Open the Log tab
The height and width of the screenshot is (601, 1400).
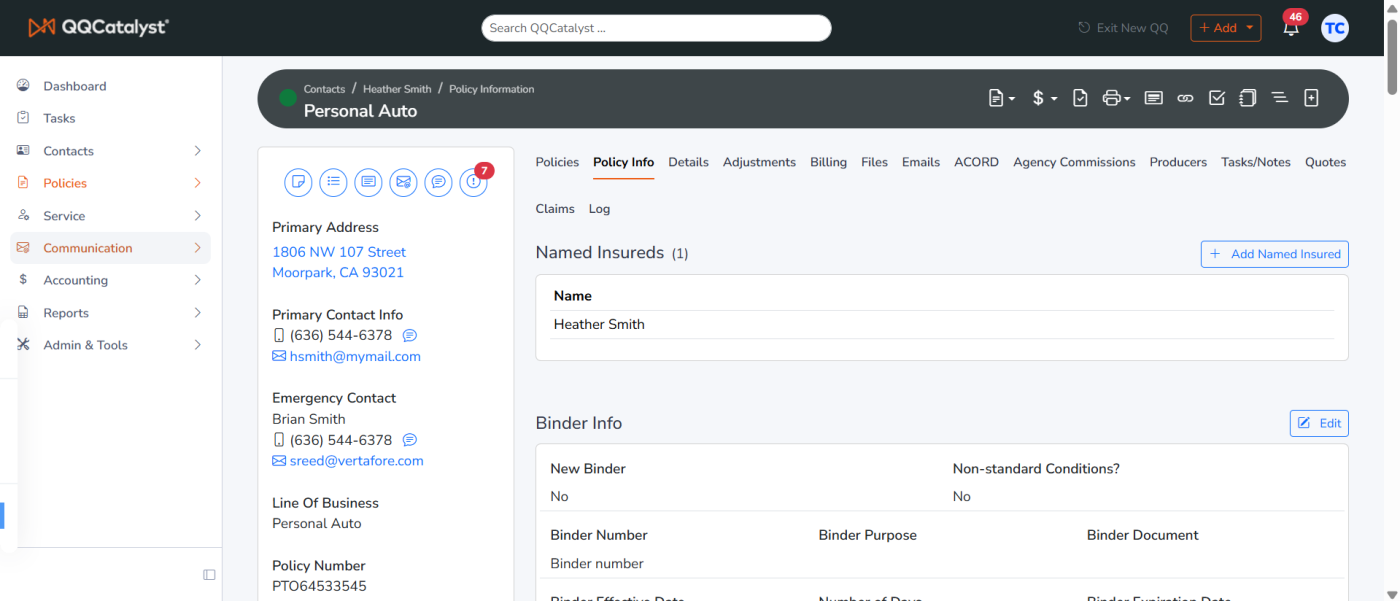click(599, 209)
